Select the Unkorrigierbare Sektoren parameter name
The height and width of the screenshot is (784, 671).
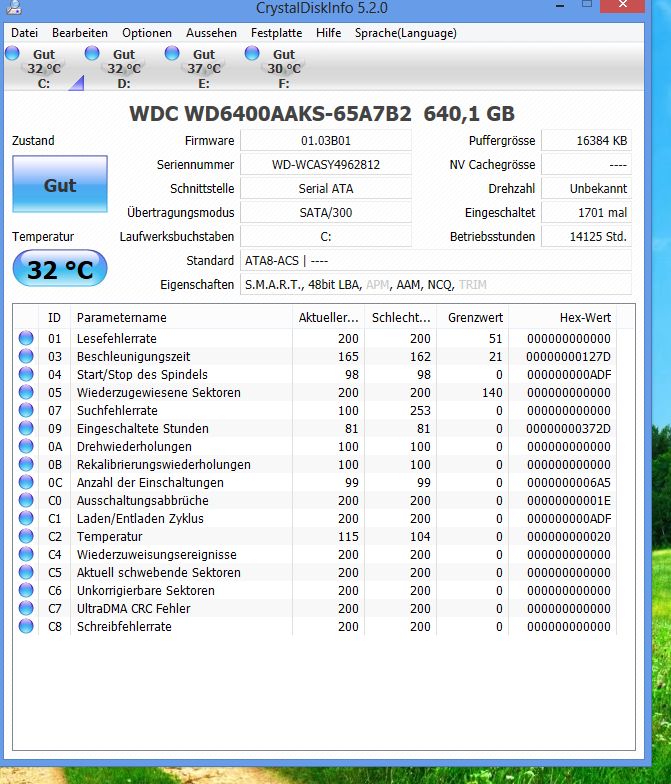pos(146,590)
